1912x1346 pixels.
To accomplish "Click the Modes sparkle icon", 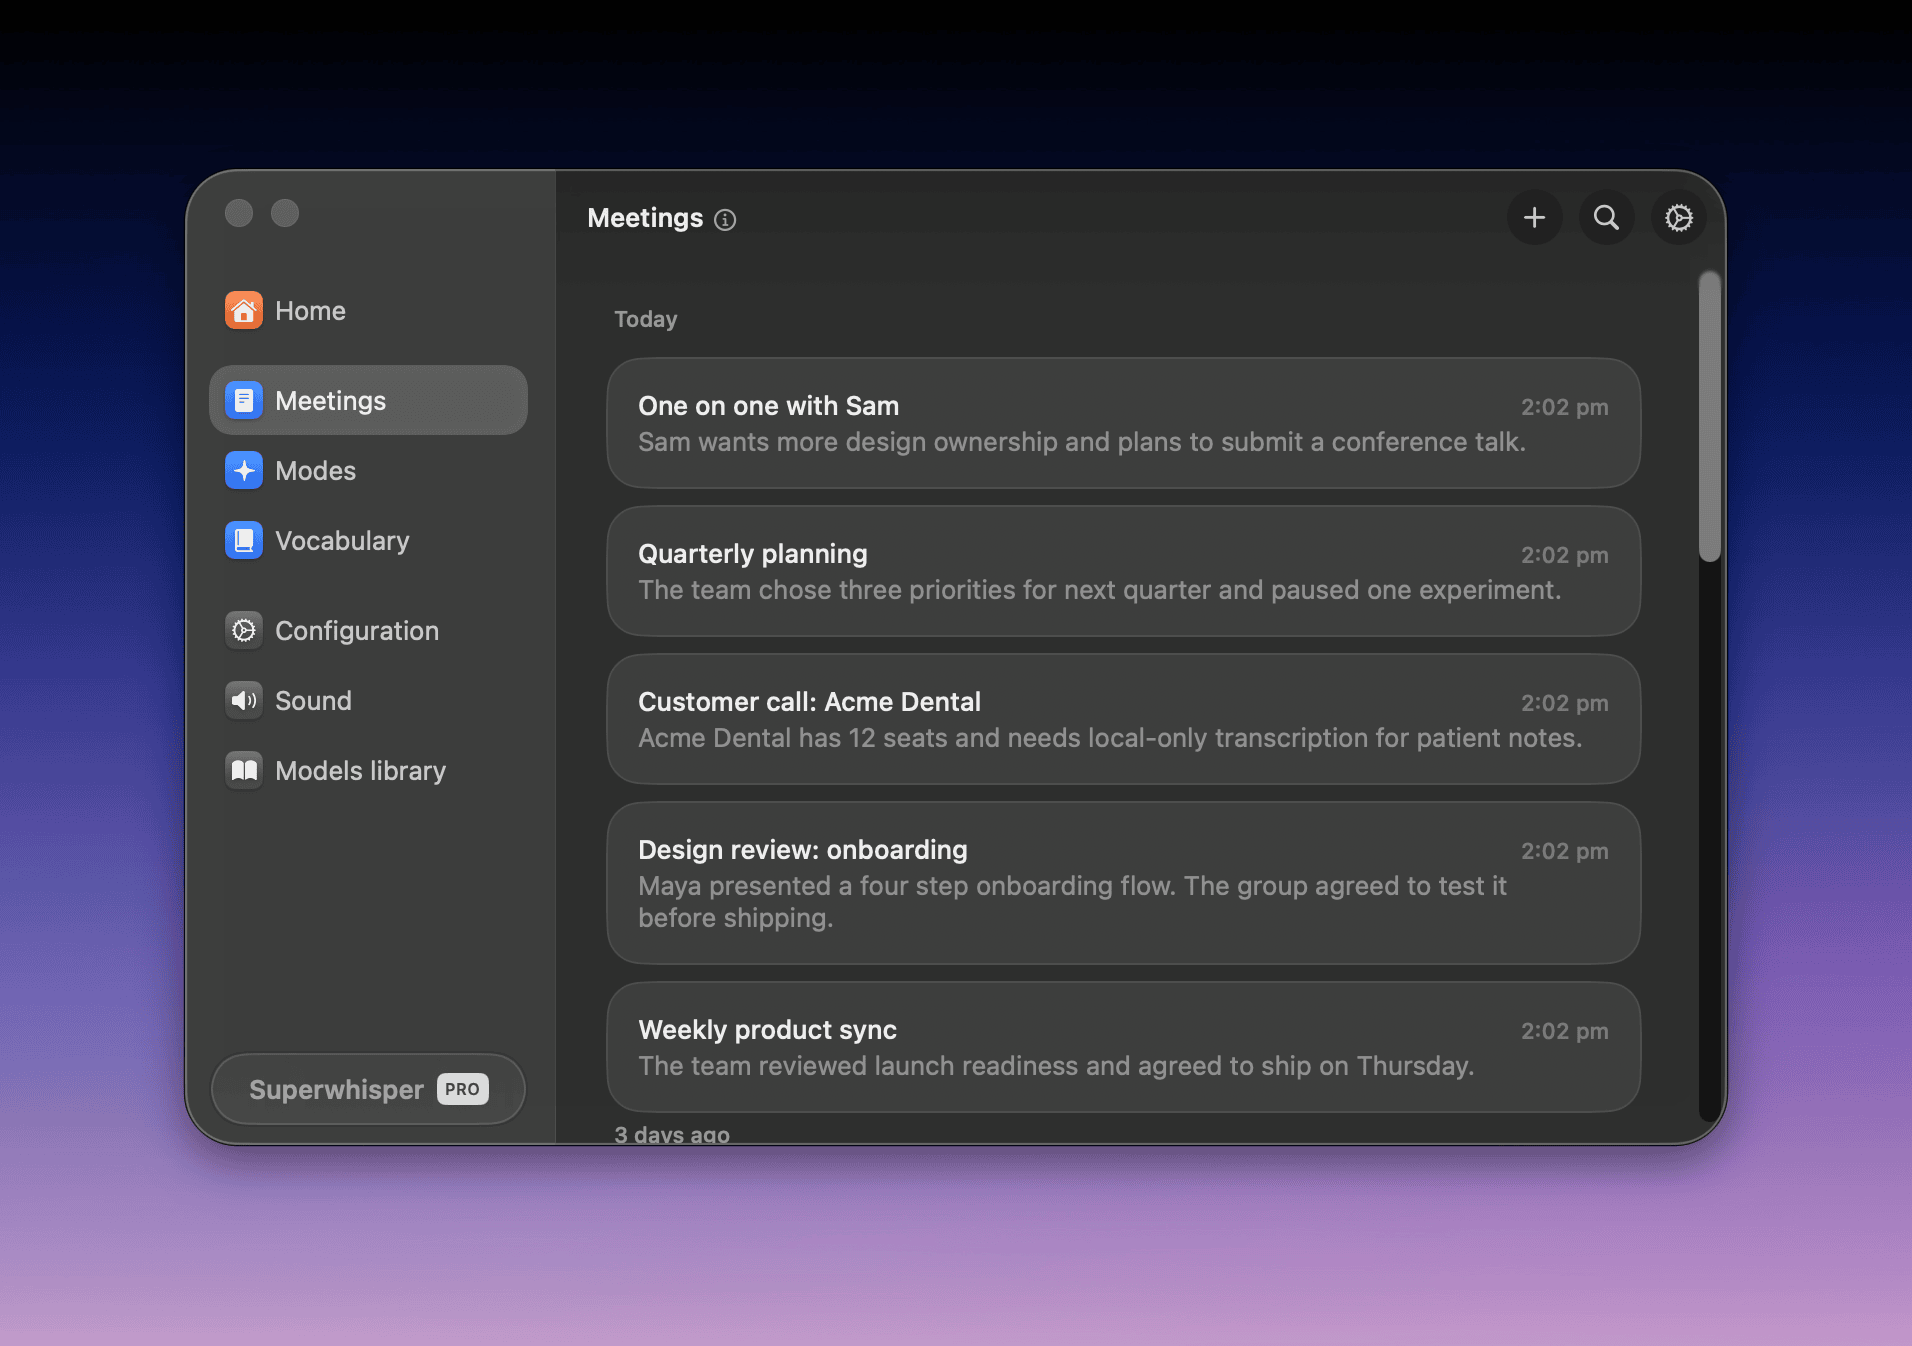I will click(x=244, y=471).
